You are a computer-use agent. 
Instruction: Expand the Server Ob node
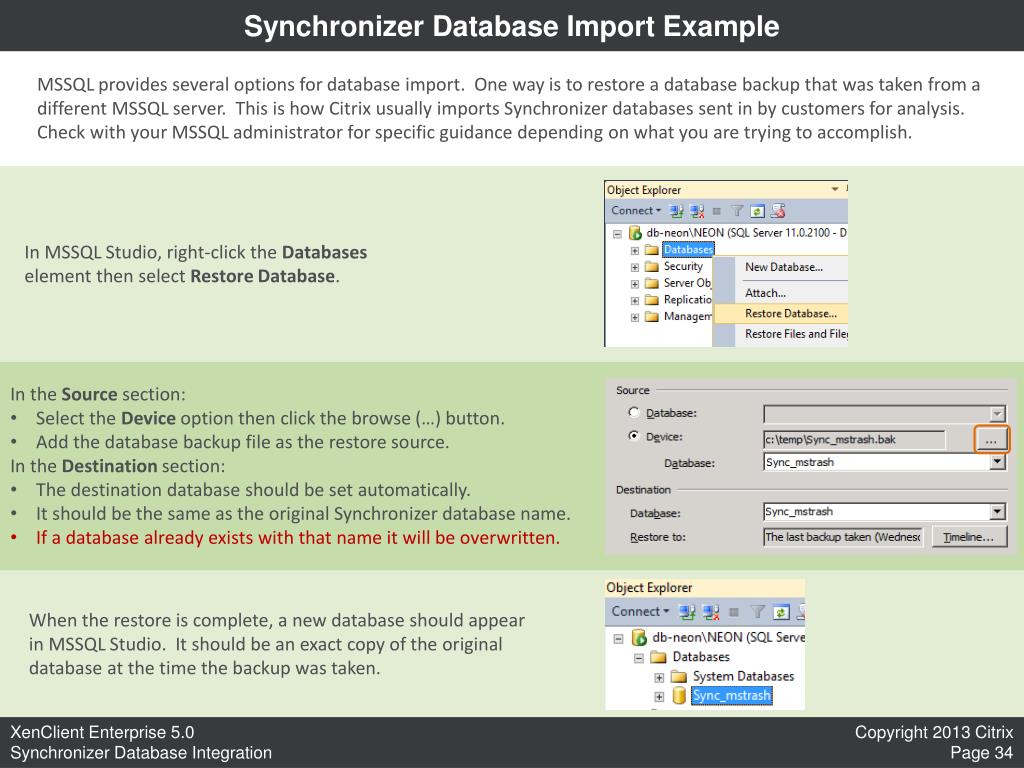coord(635,284)
